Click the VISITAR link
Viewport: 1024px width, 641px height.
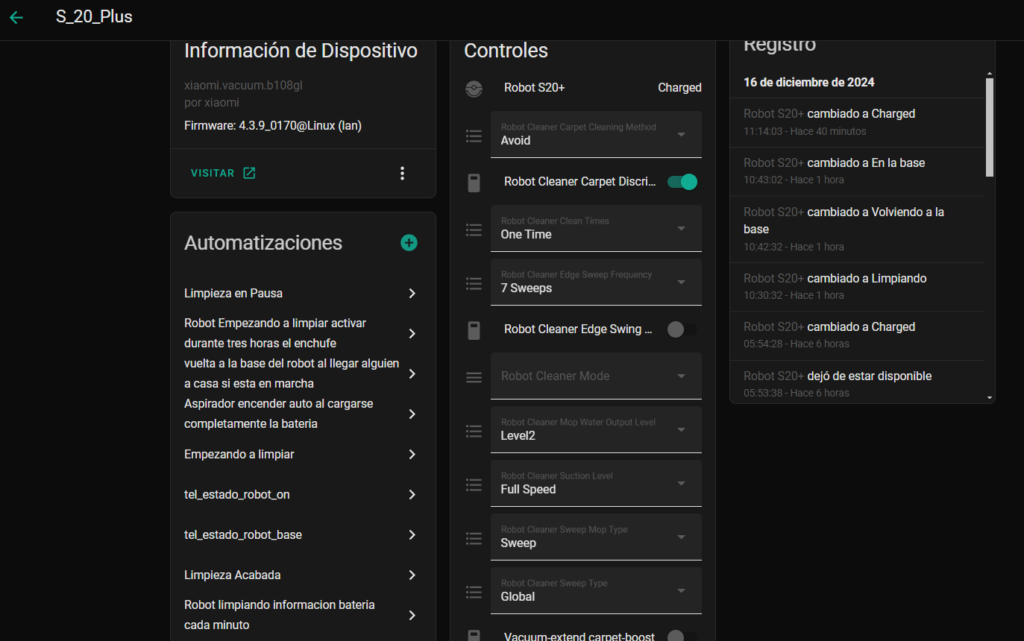click(x=213, y=173)
